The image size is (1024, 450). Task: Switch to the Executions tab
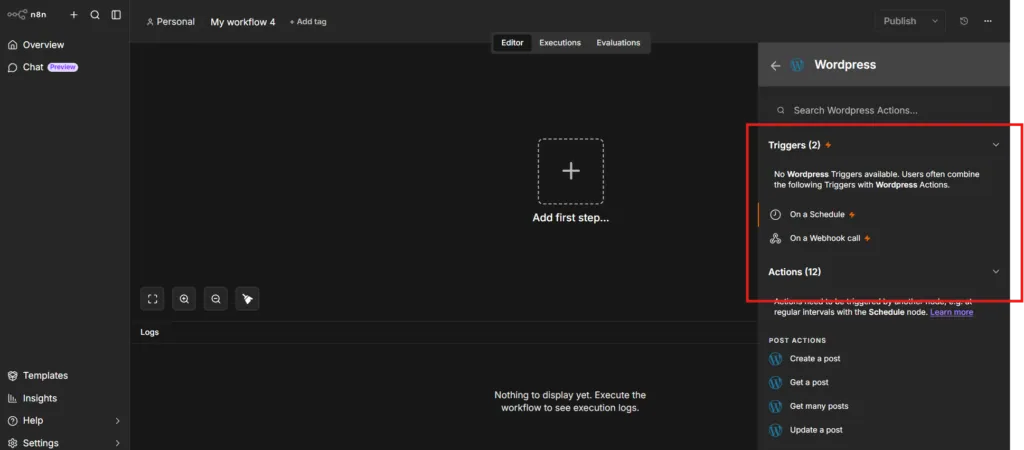click(560, 42)
